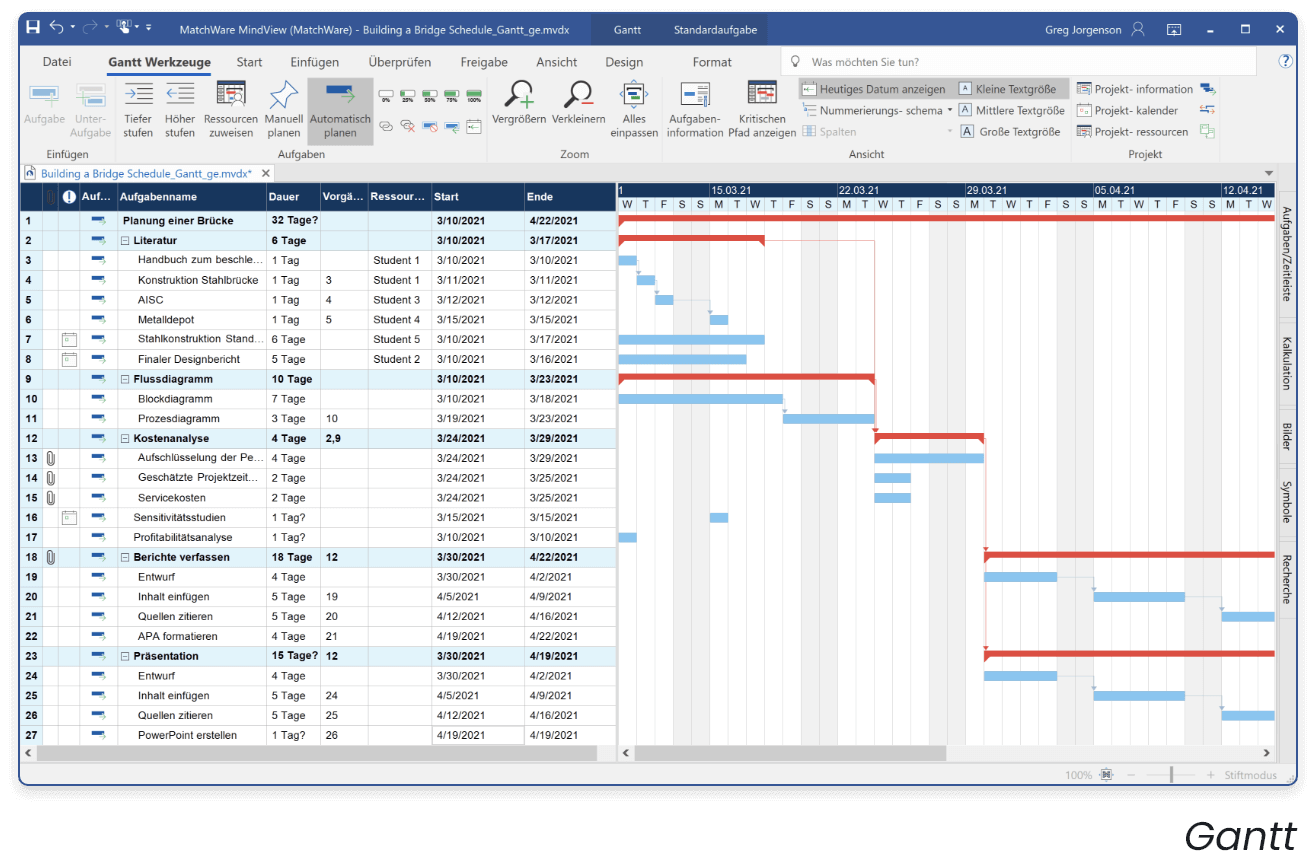Open the Kalkulation side panel tab
Image resolution: width=1316 pixels, height=864 pixels.
(x=1285, y=362)
